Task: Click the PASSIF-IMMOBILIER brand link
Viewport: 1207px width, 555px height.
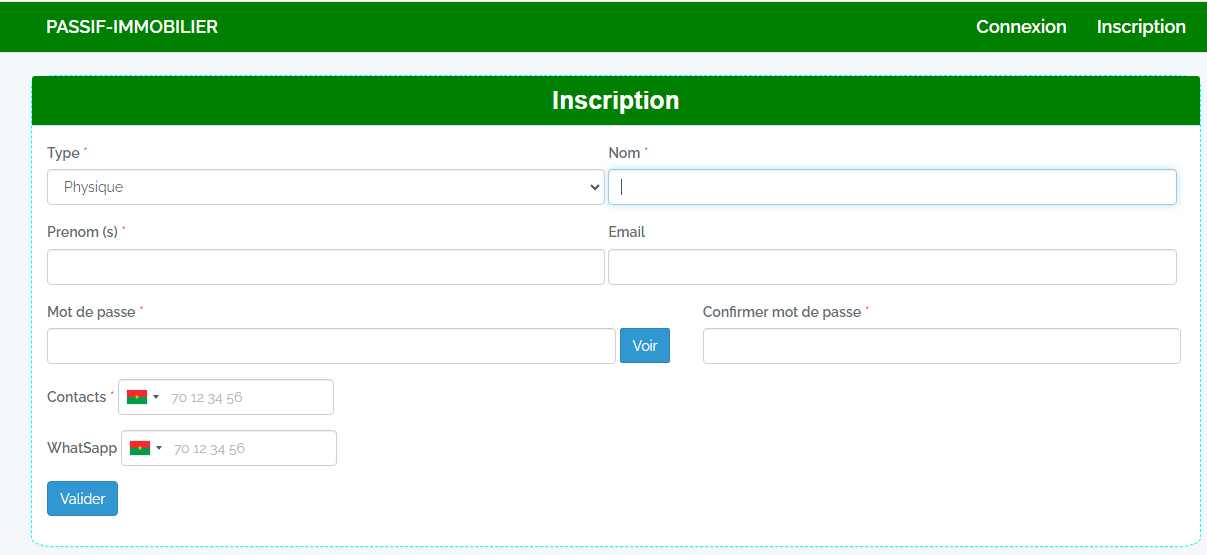Action: (132, 27)
